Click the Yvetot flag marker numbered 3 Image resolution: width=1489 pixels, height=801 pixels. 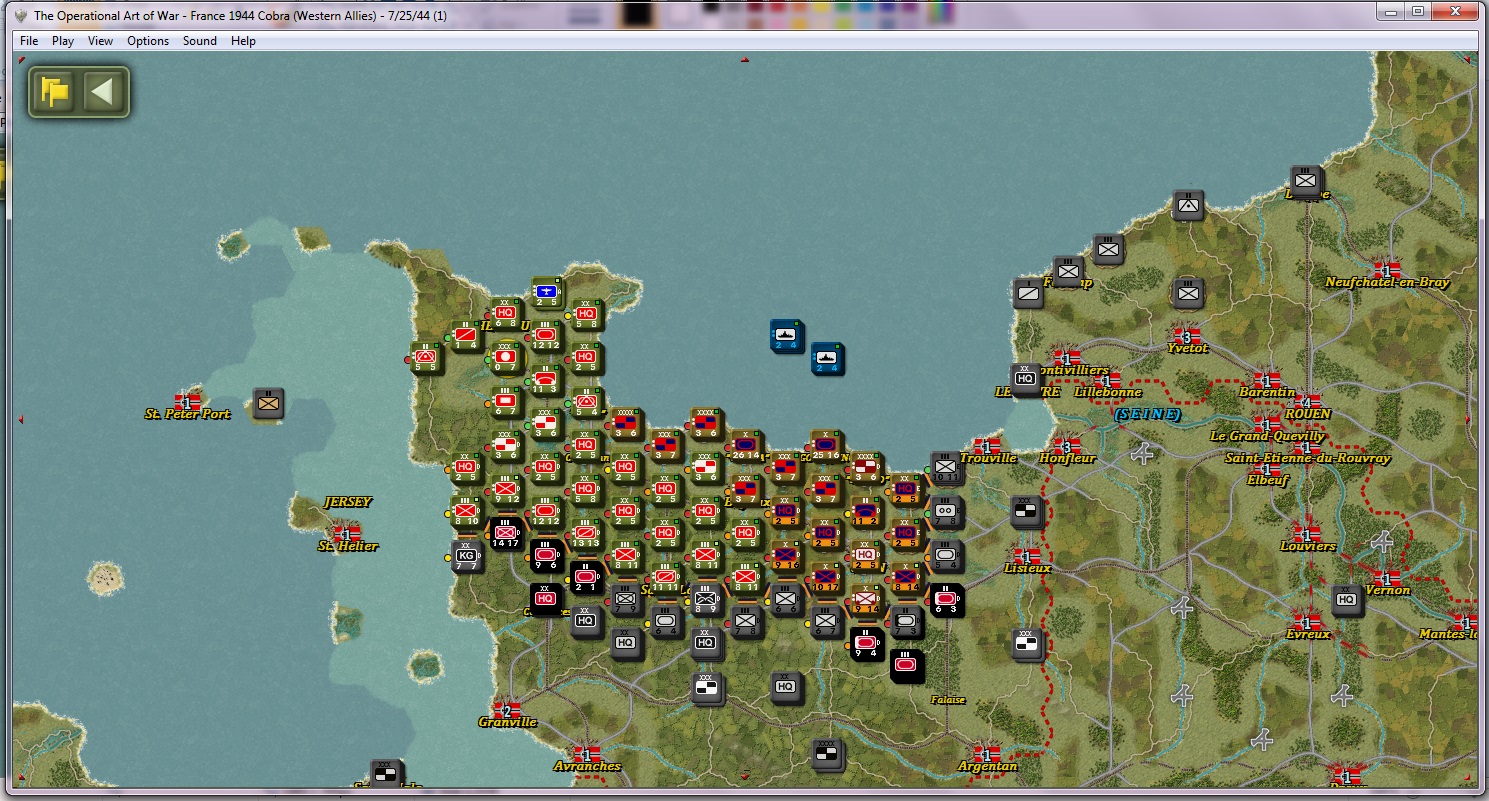click(1187, 336)
